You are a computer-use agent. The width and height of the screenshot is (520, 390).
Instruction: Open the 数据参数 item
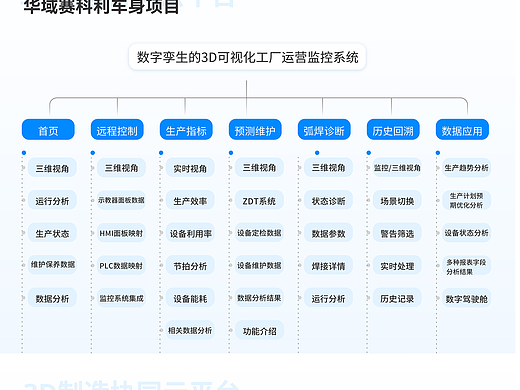click(x=328, y=233)
